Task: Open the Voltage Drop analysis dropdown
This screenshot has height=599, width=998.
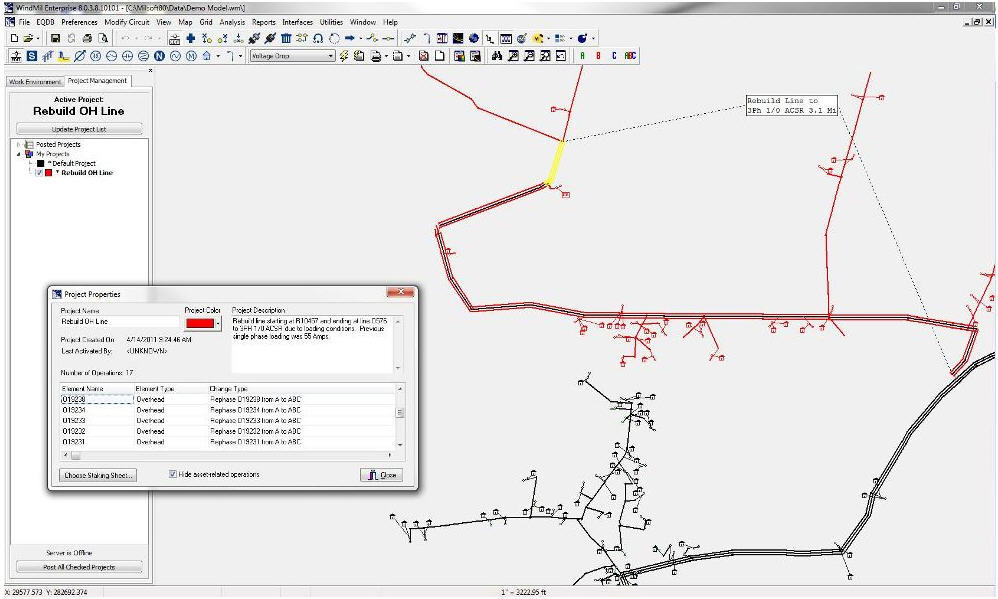Action: click(330, 56)
